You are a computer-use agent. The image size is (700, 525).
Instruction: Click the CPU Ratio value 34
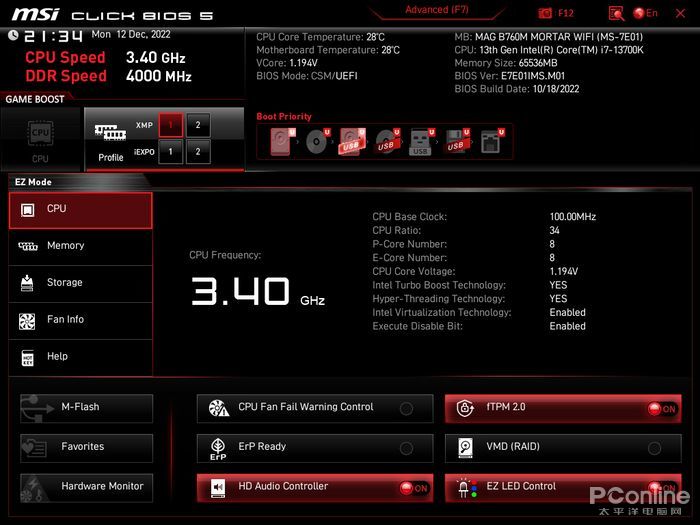[x=554, y=230]
